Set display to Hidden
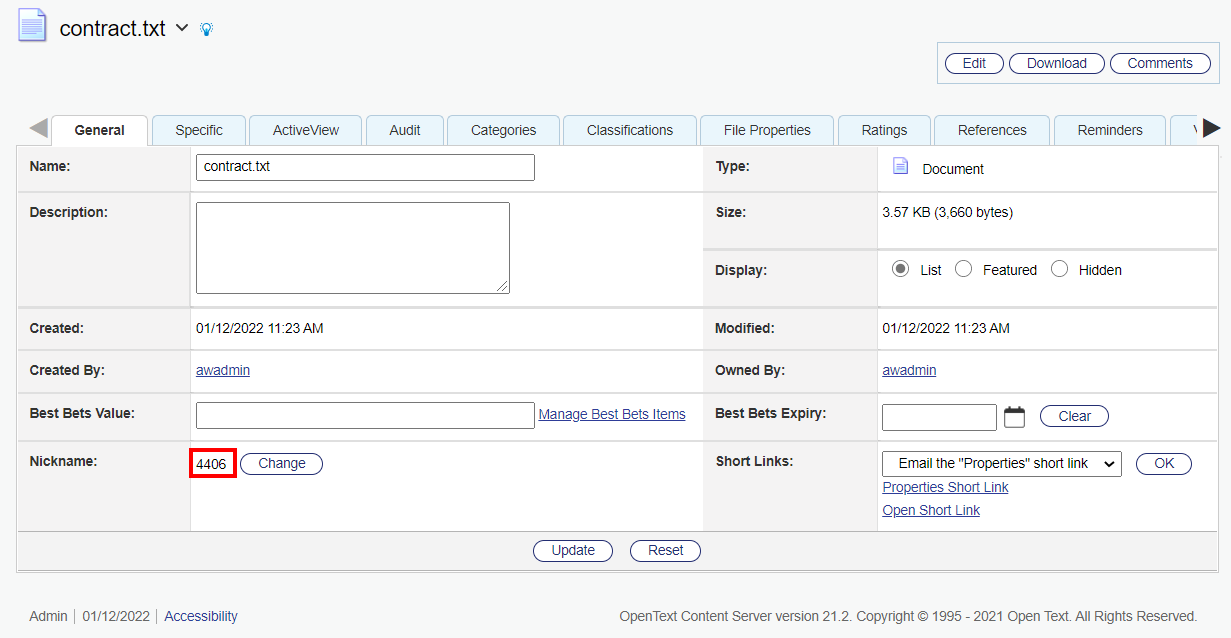The image size is (1231, 638). (x=1059, y=269)
